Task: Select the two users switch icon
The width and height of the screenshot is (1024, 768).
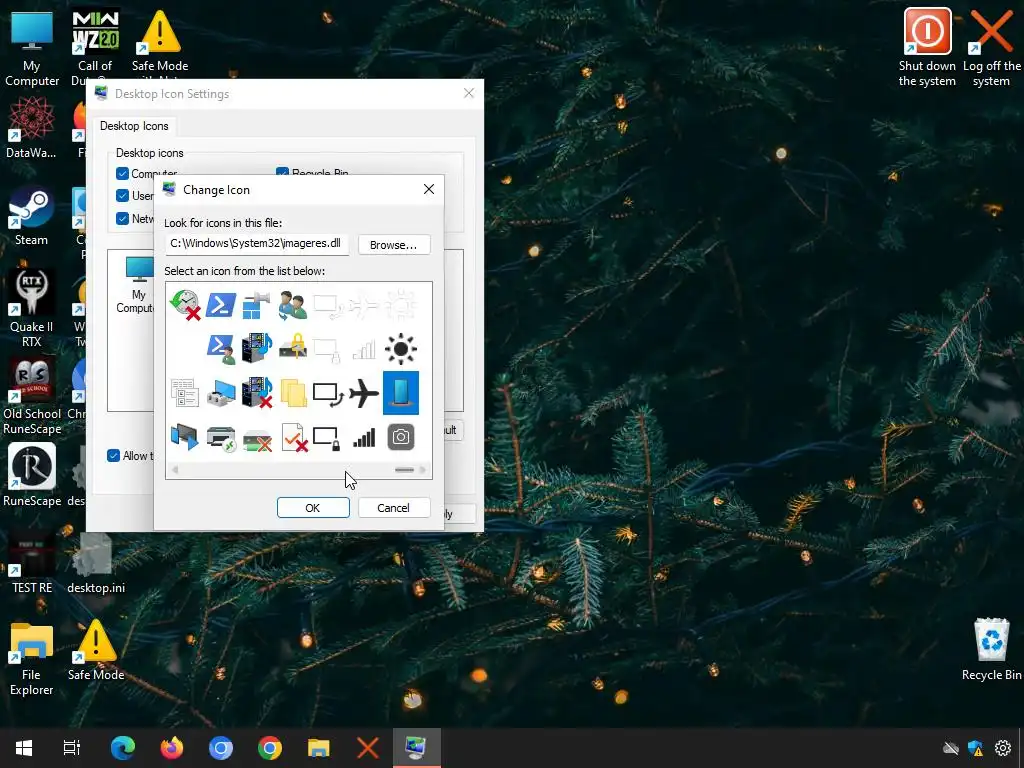Action: (293, 305)
